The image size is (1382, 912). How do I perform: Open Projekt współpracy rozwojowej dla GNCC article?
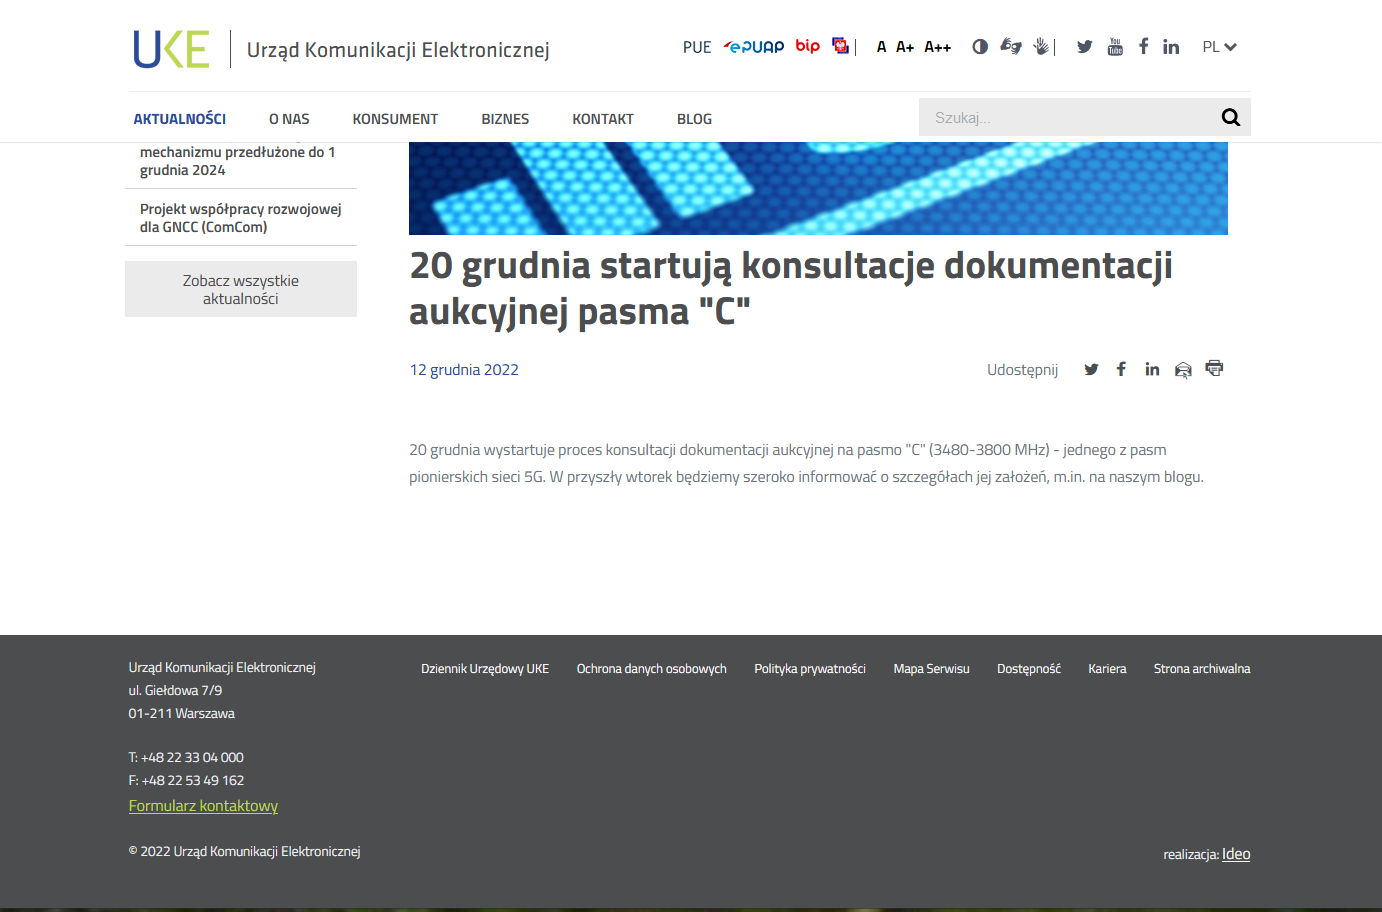click(x=241, y=218)
